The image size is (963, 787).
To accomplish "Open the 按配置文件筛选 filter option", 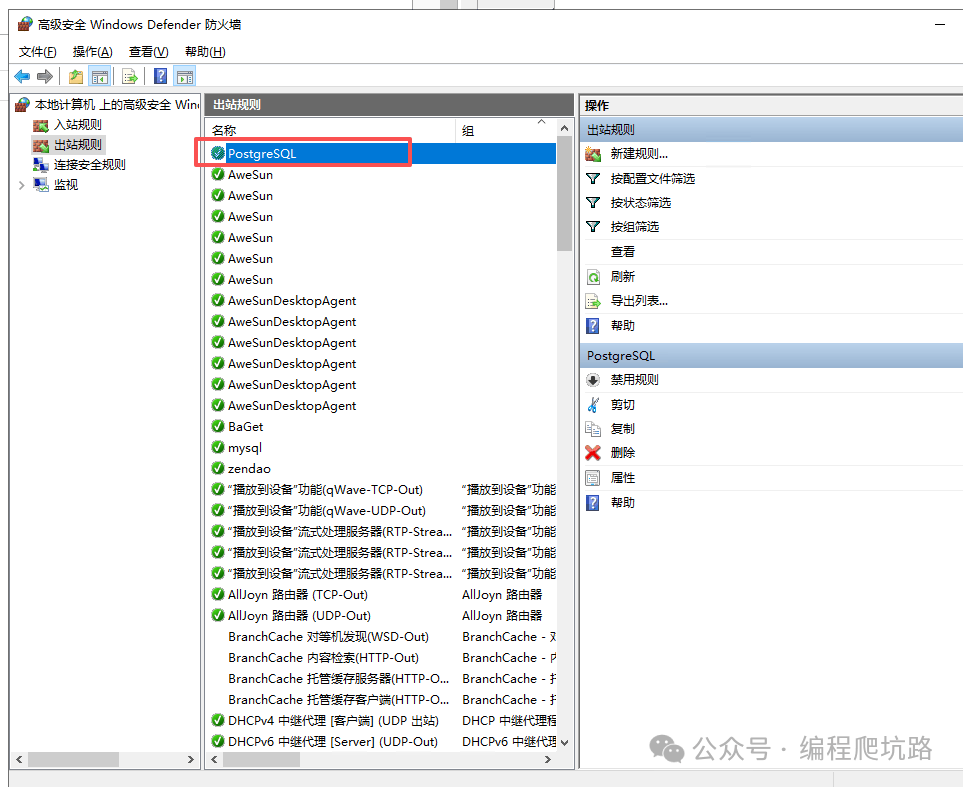I will [653, 179].
